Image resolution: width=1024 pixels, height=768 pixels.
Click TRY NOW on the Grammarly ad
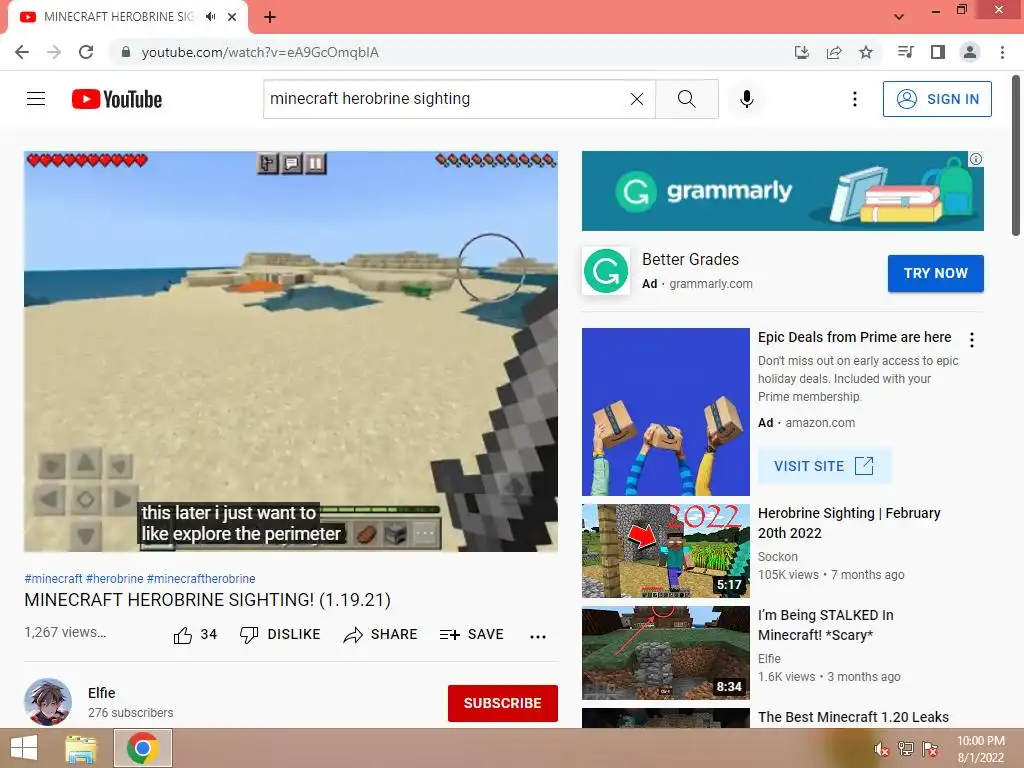(x=936, y=273)
